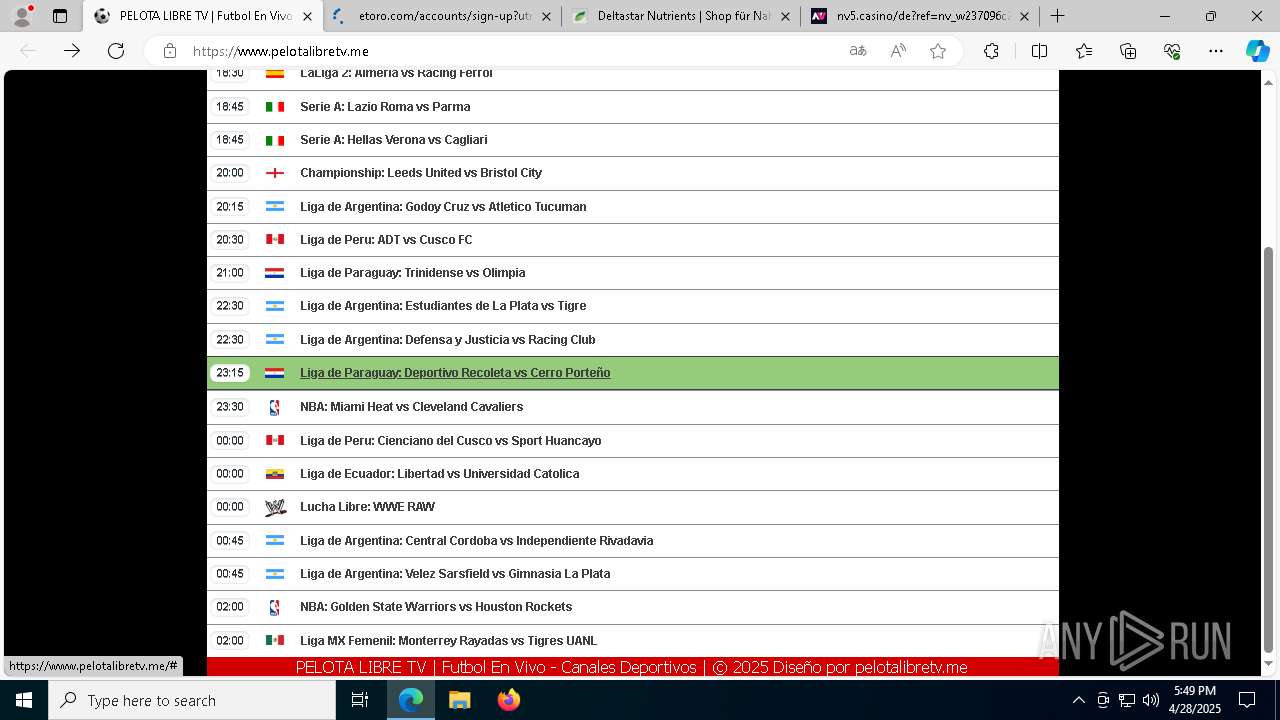Close the nv5.casino tab
1280x720 pixels.
click(1024, 16)
